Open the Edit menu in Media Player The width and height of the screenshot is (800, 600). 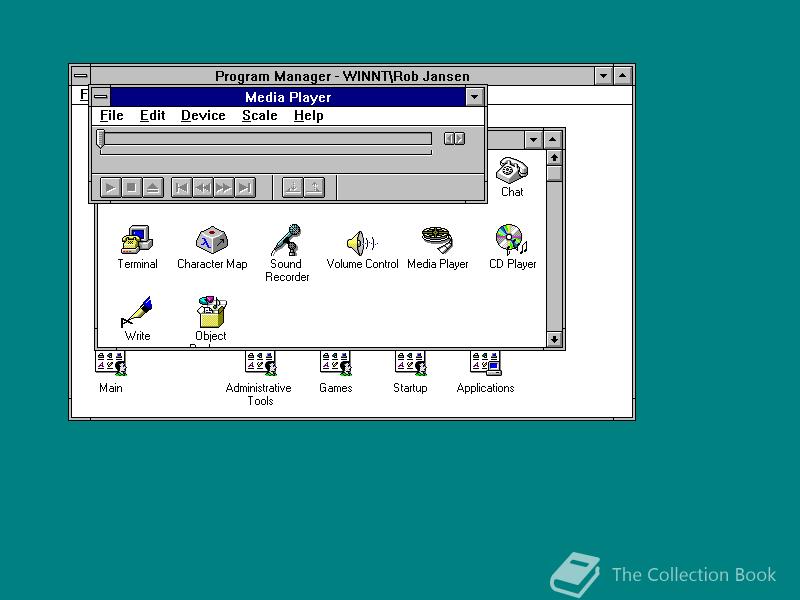(x=153, y=116)
